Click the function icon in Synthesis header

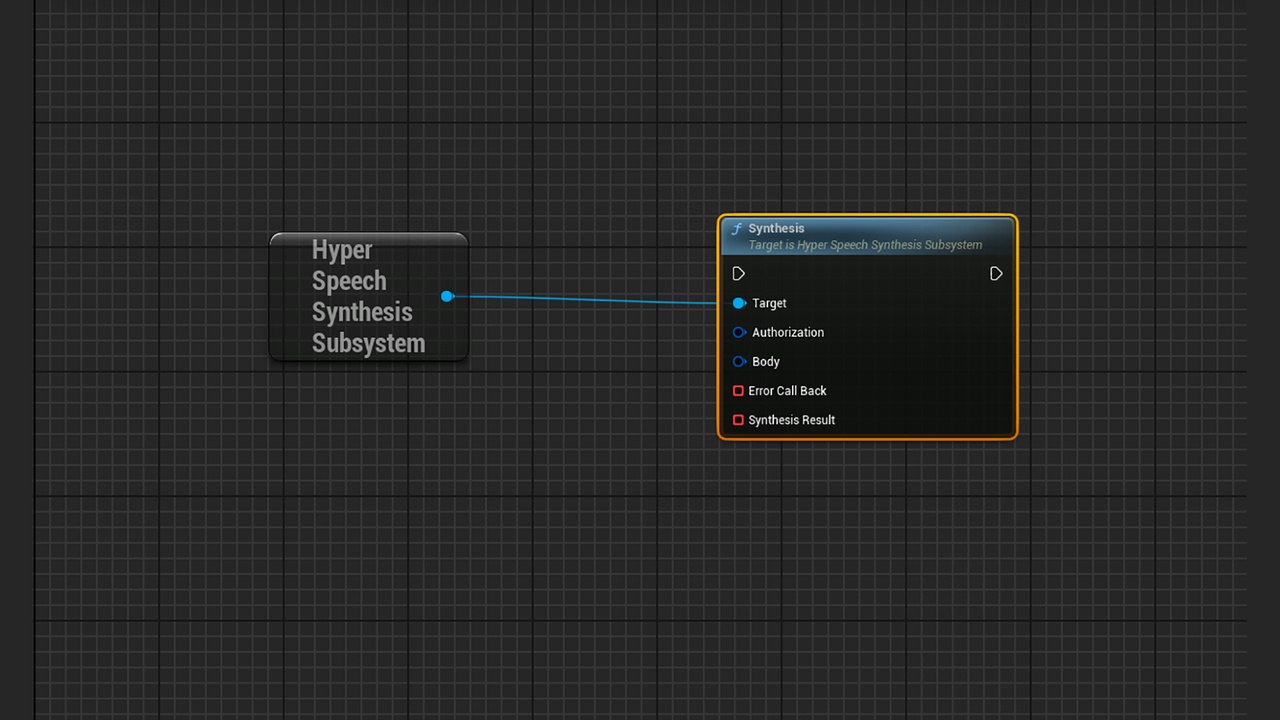click(737, 229)
